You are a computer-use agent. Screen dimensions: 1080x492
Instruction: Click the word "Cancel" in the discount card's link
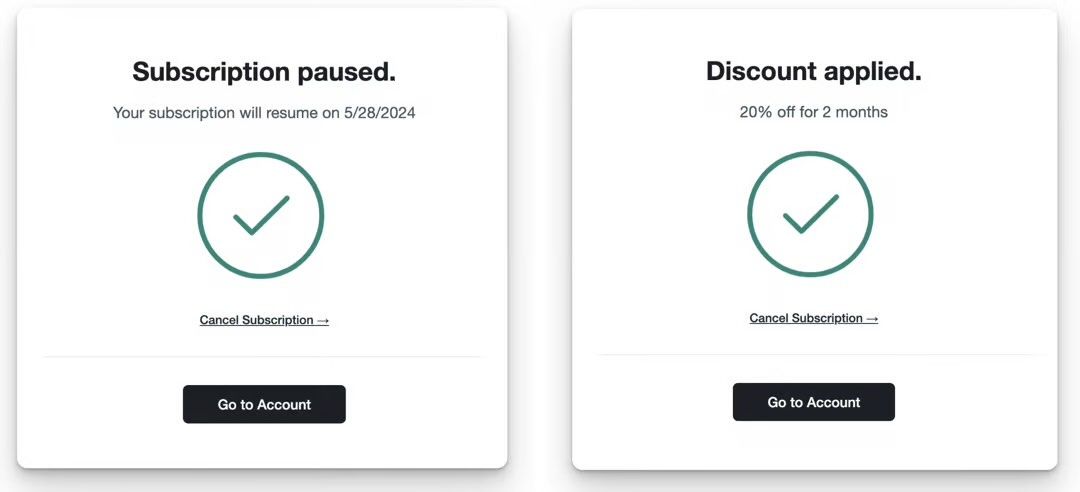pyautogui.click(x=769, y=319)
